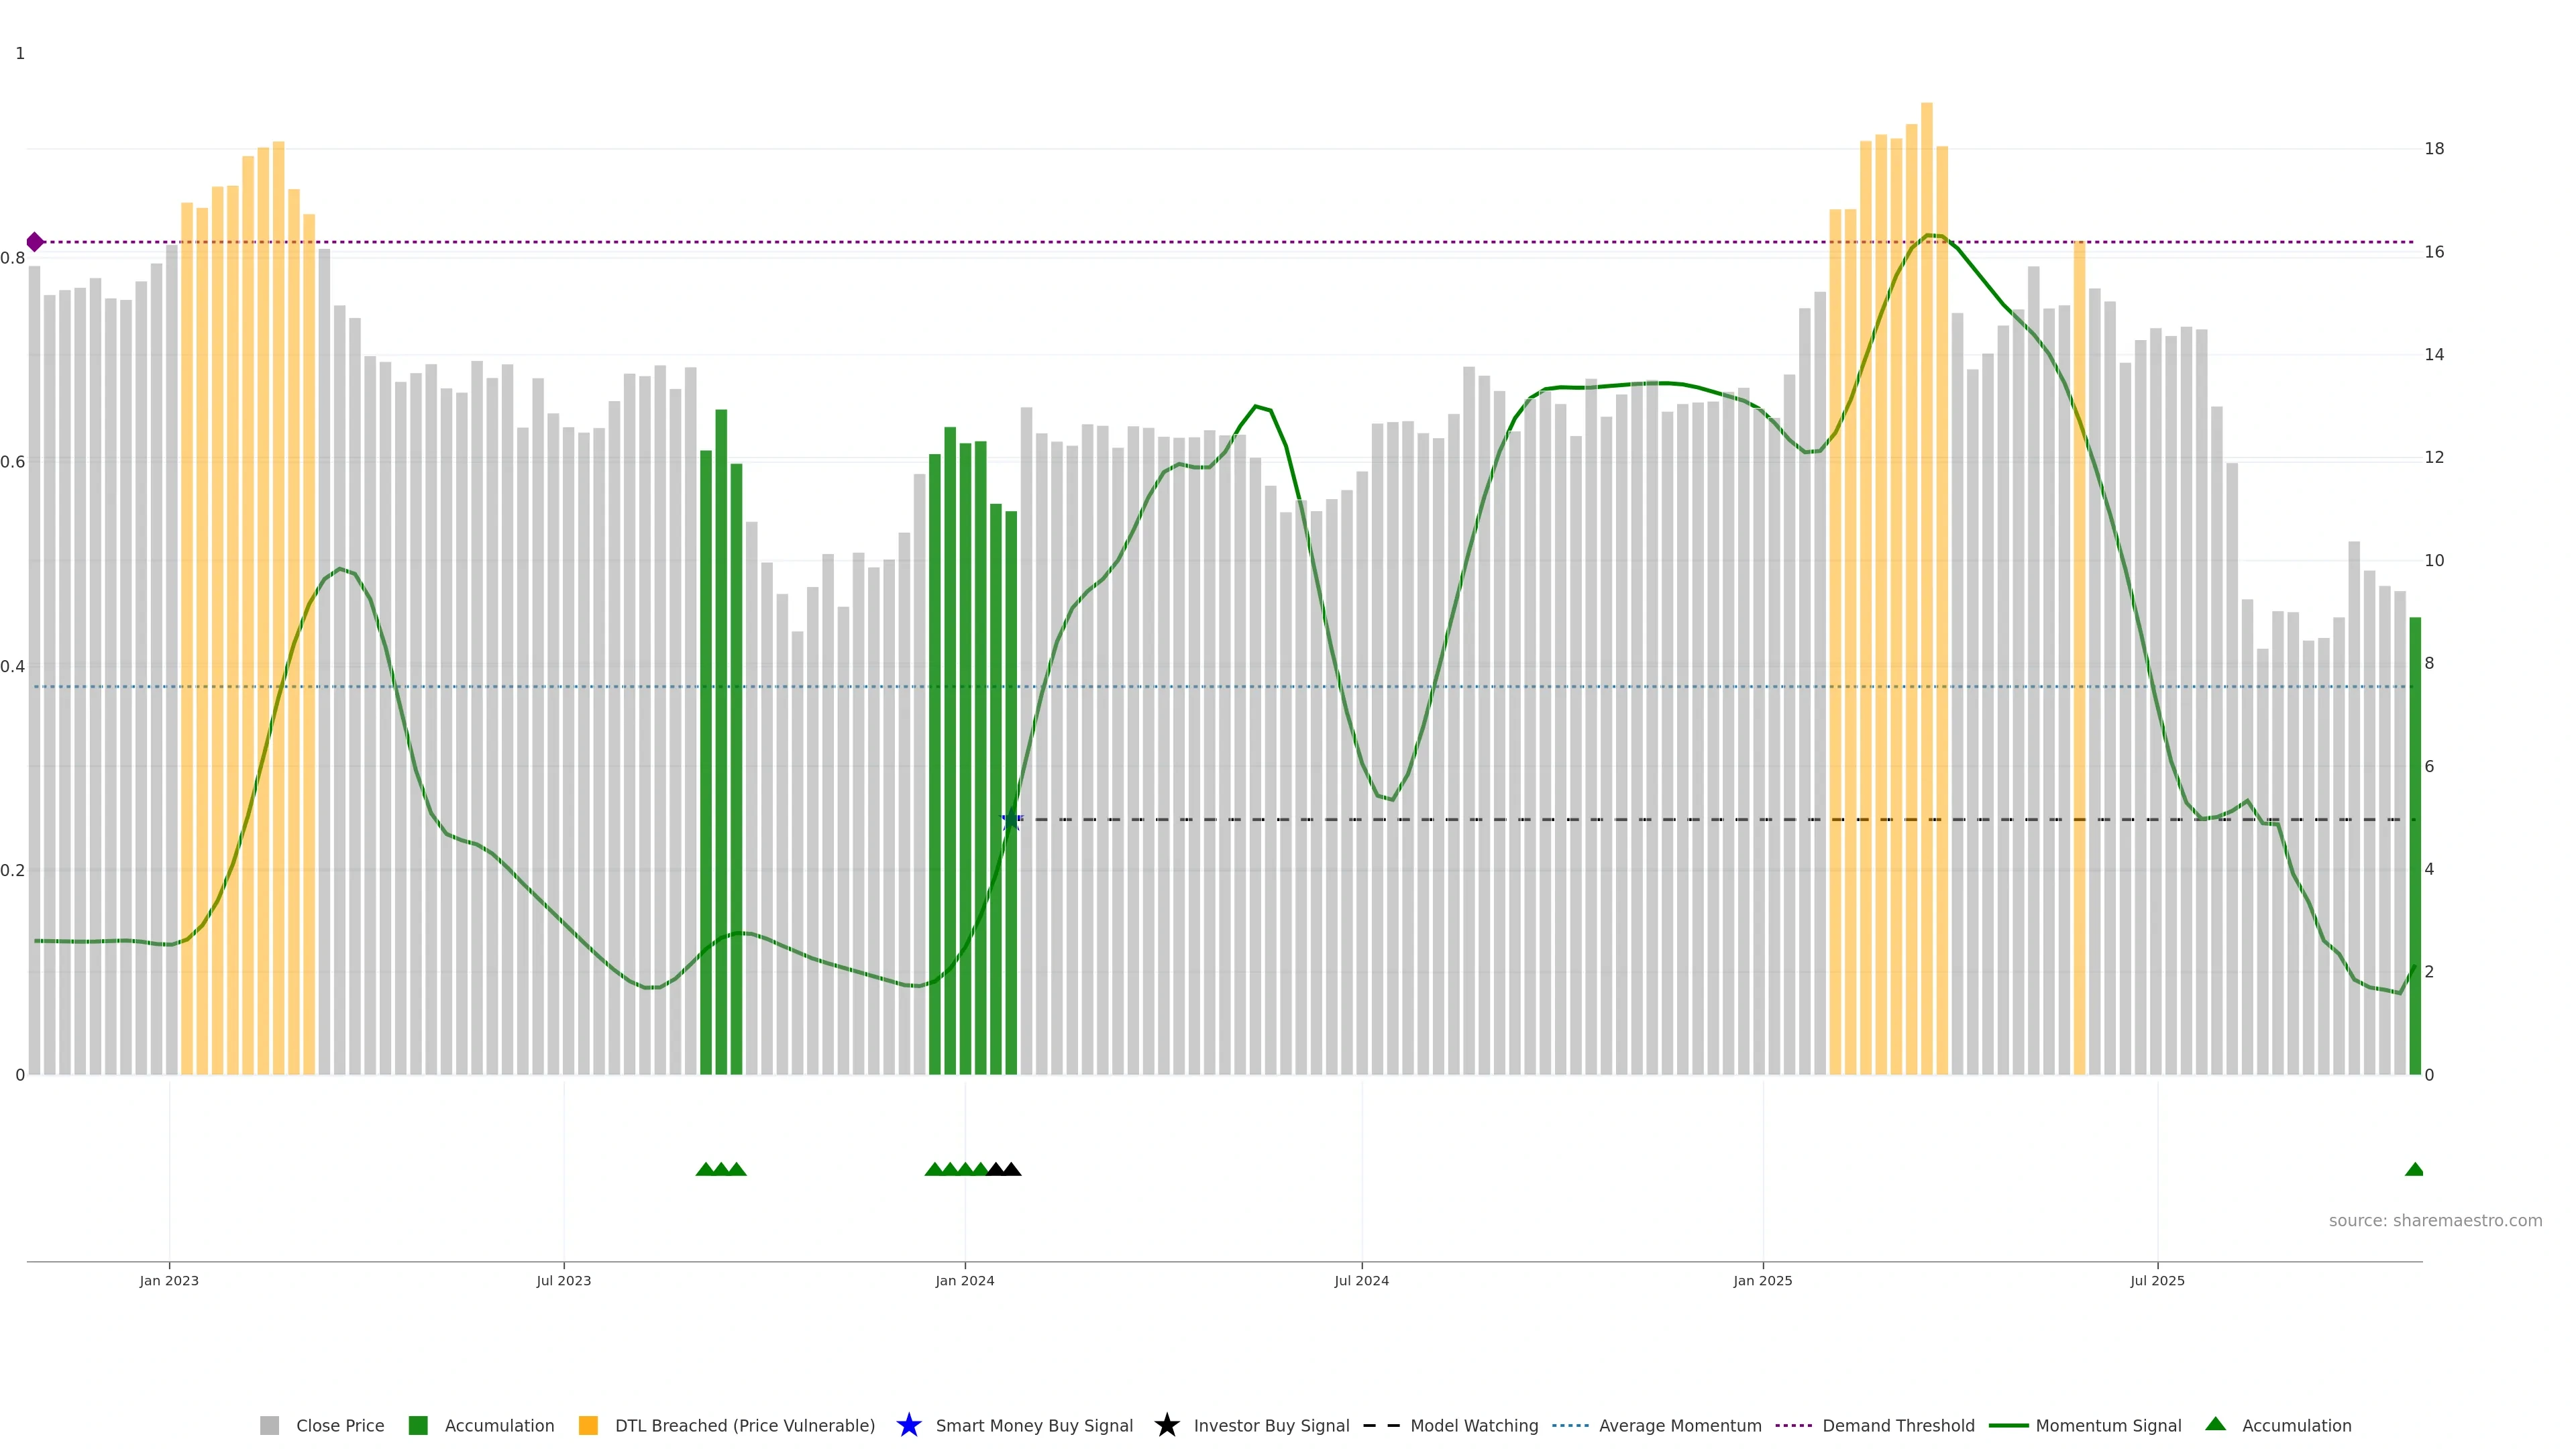Click the DTL Breached (Price Vulnerable) label
The width and height of the screenshot is (2576, 1449).
point(744,1425)
